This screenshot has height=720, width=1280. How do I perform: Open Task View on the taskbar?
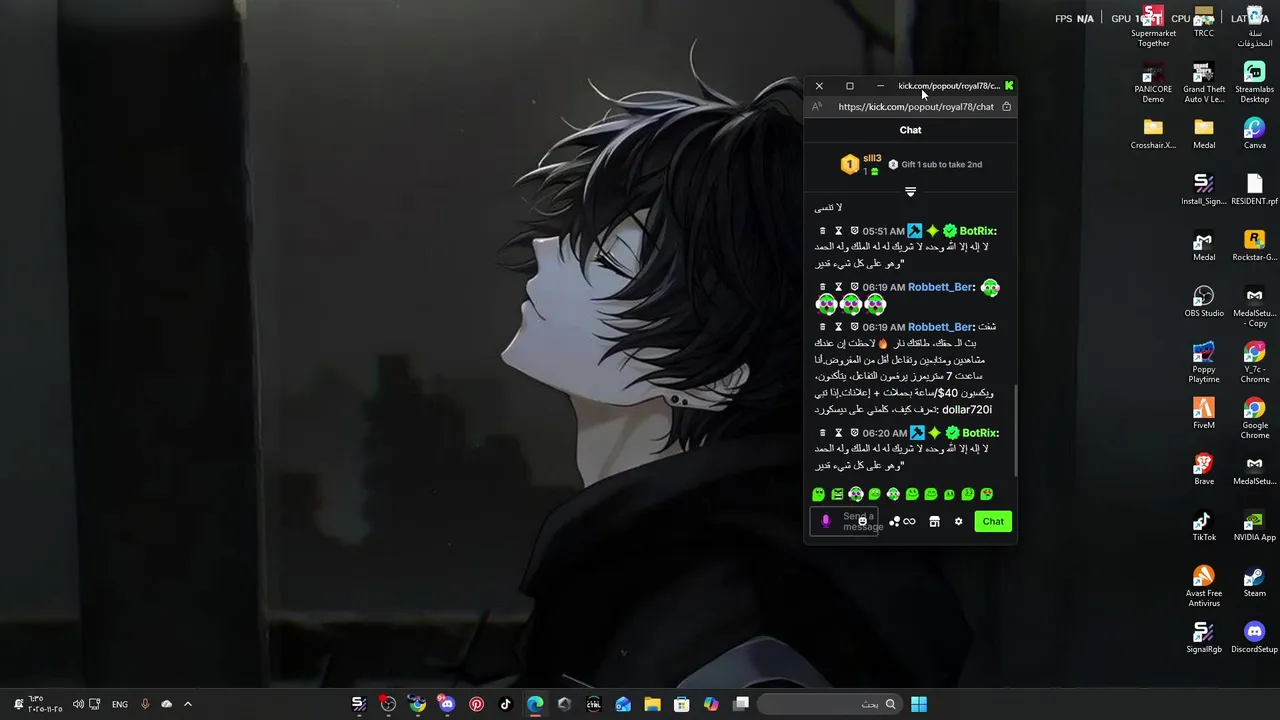741,704
